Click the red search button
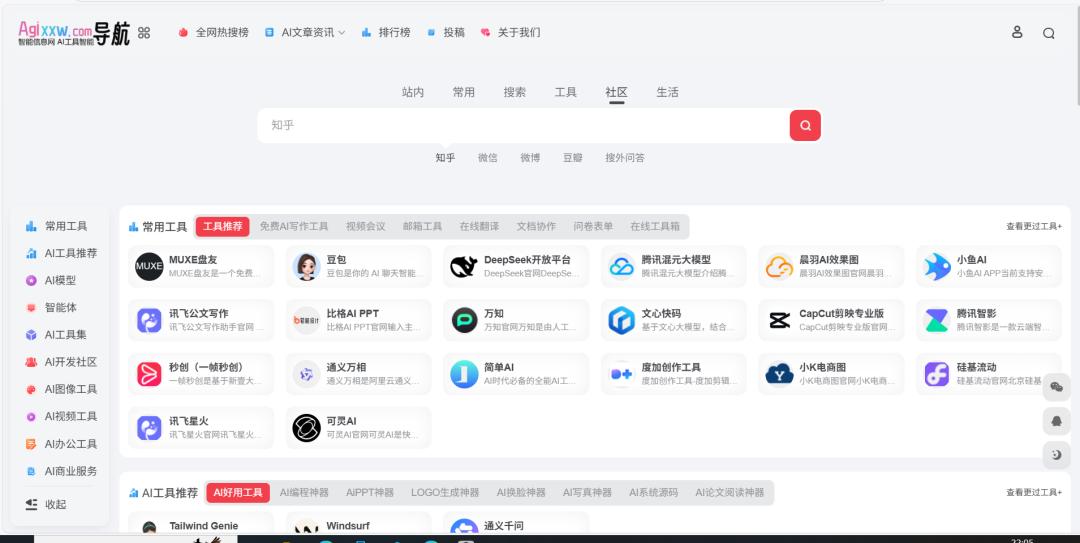Image resolution: width=1080 pixels, height=543 pixels. pyautogui.click(x=804, y=125)
